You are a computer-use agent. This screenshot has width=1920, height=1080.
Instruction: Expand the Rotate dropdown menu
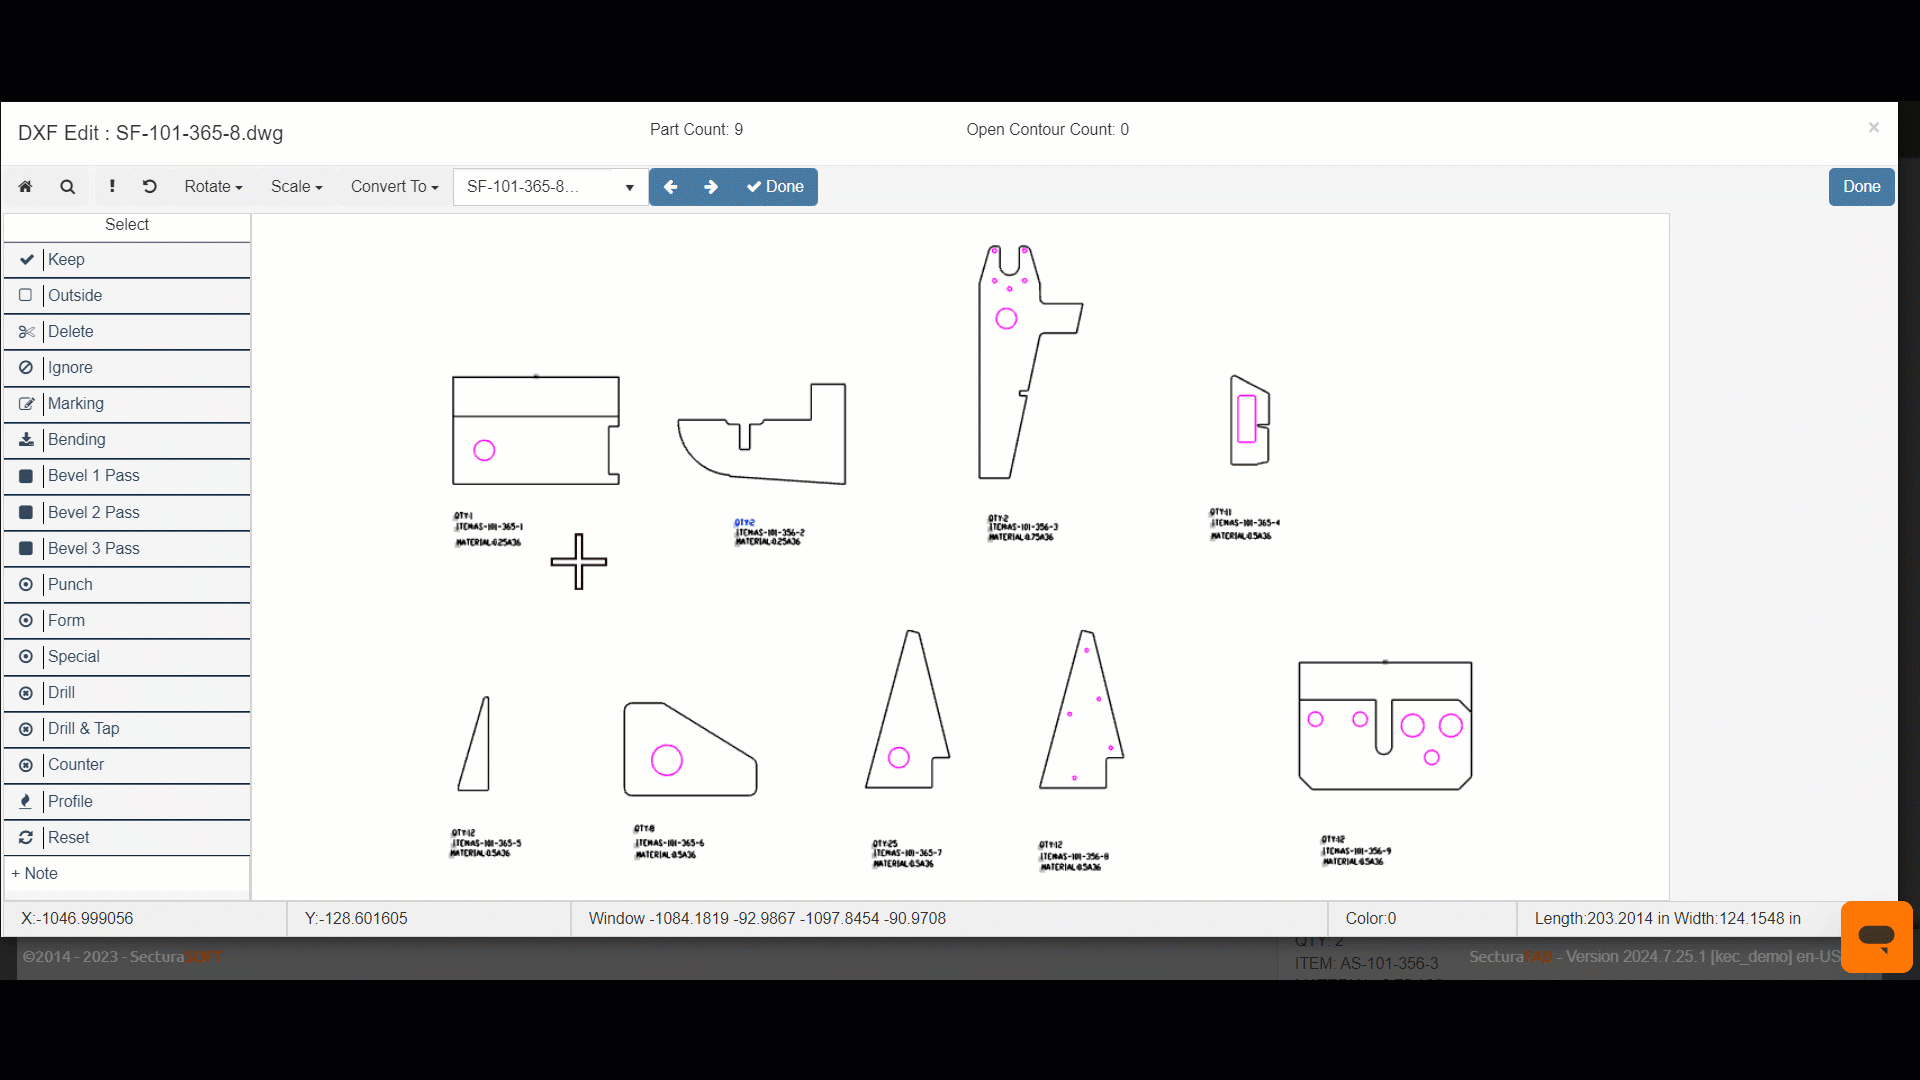(211, 186)
